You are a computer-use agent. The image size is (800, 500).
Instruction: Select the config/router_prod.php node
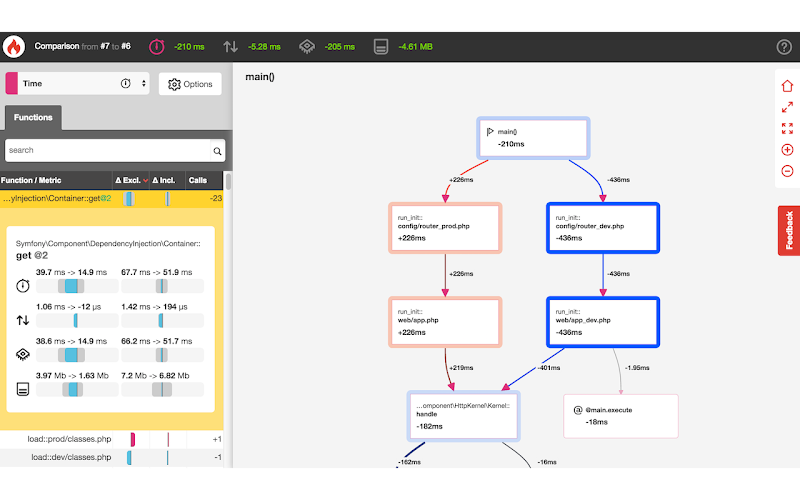(445, 228)
